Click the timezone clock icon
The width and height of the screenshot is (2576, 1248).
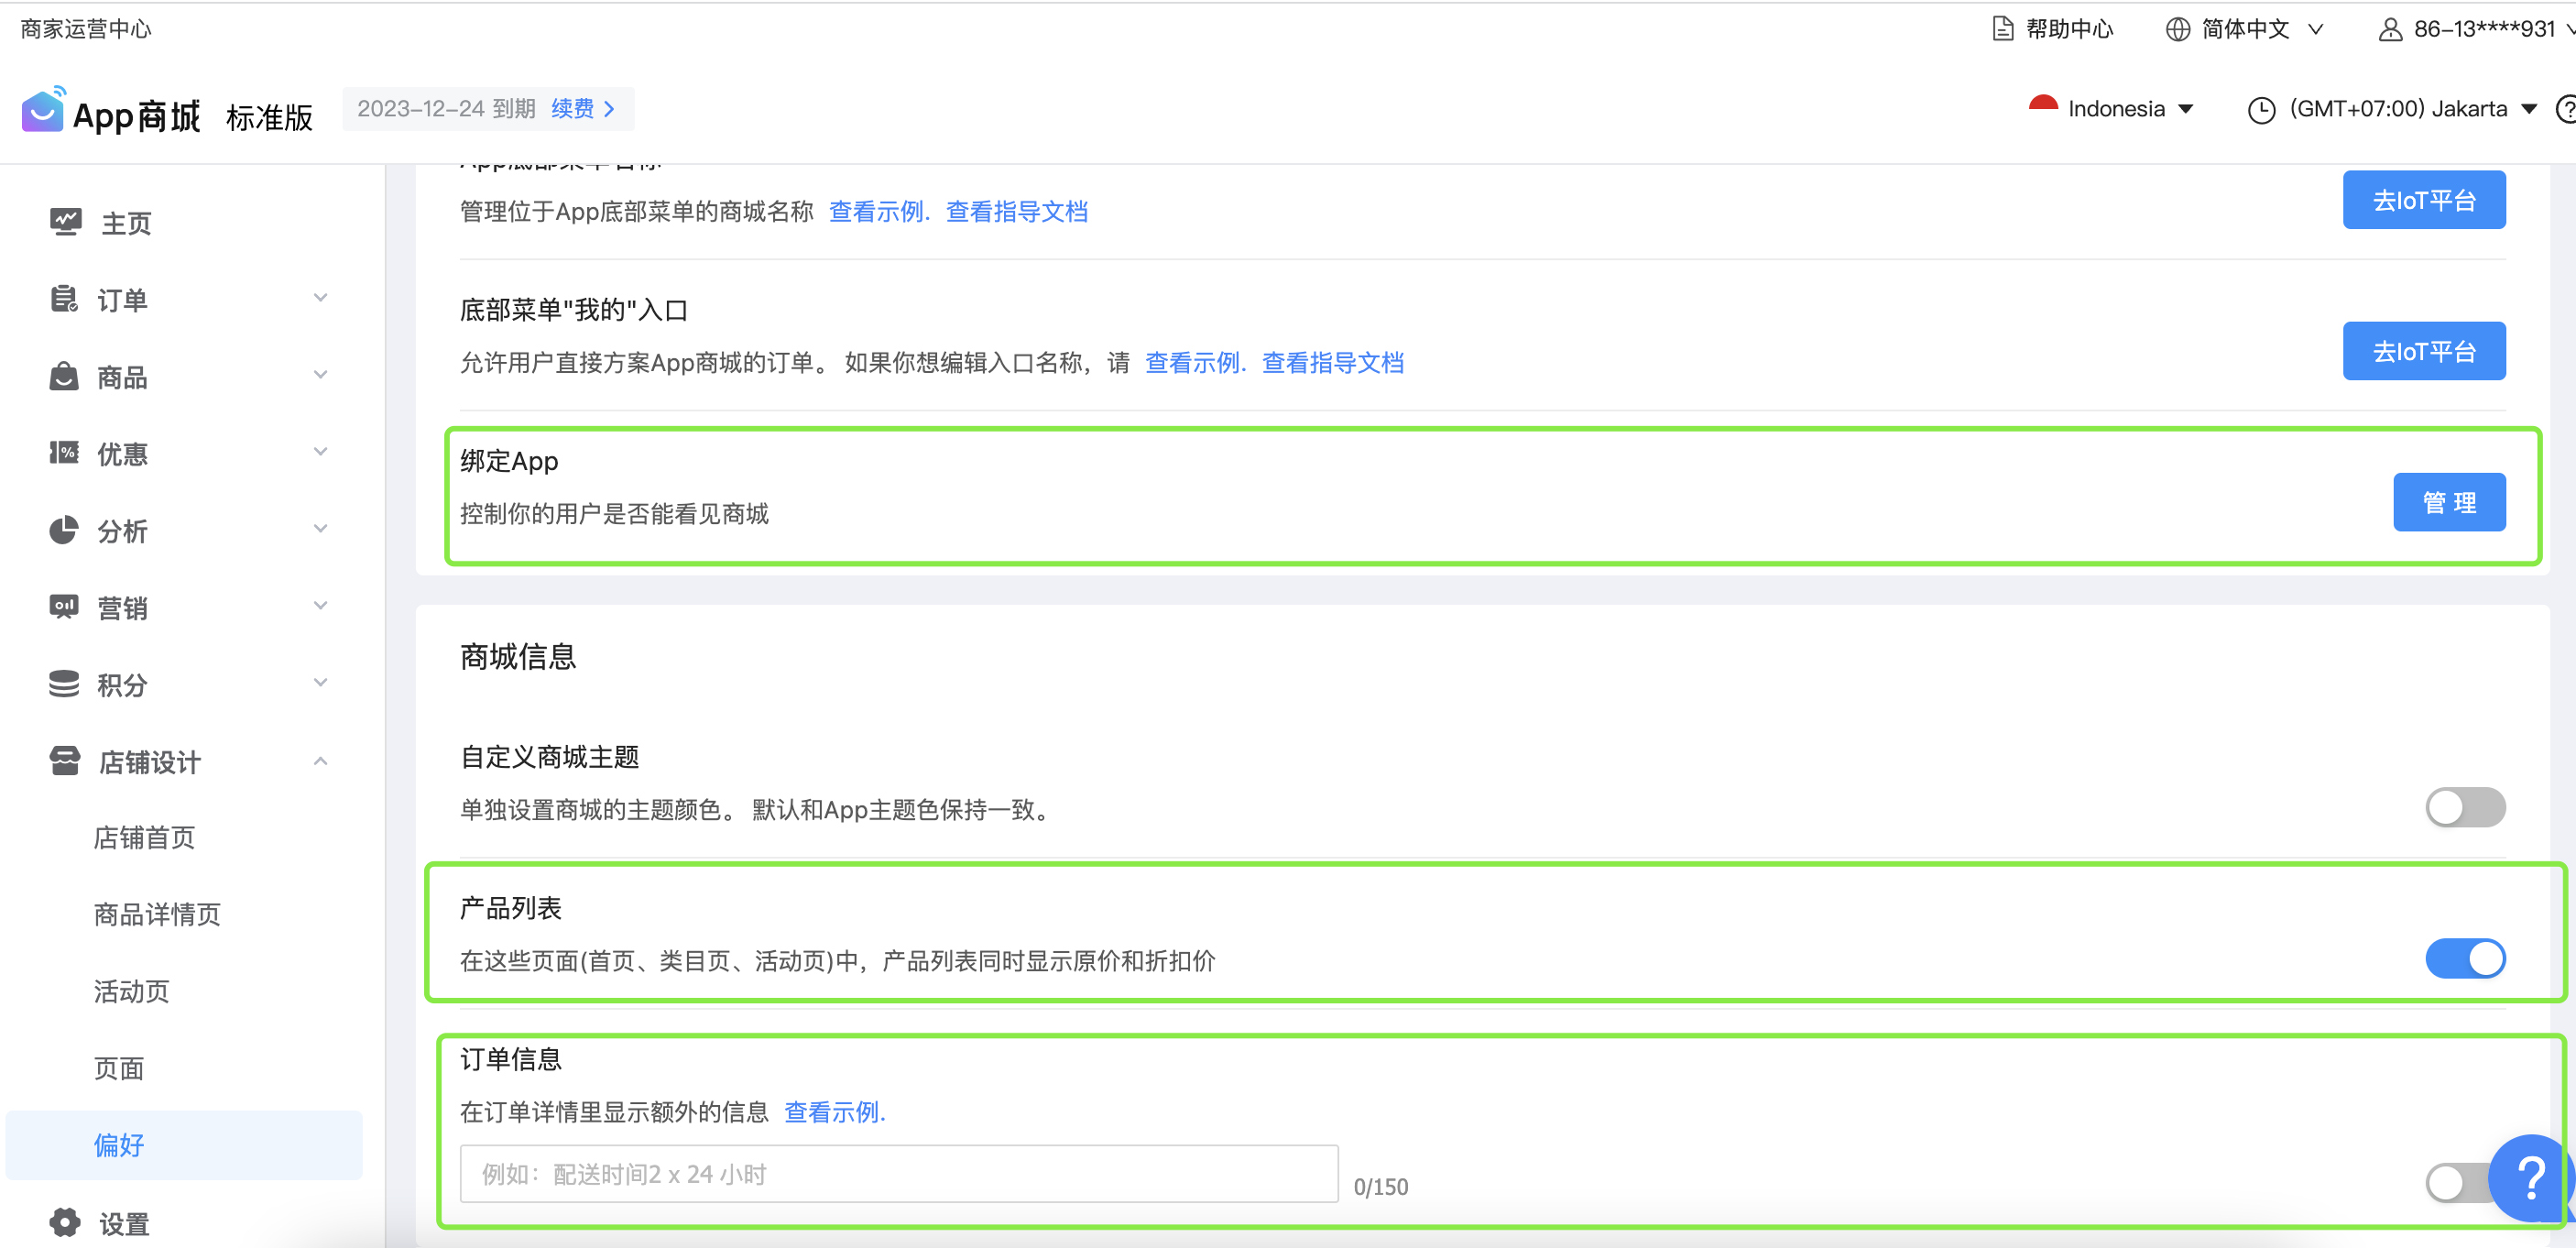(x=2262, y=109)
